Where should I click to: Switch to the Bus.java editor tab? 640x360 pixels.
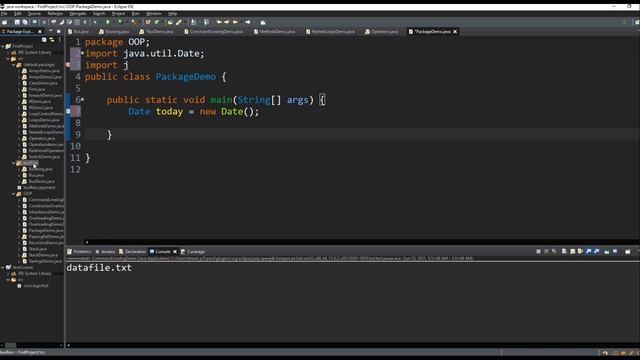(x=79, y=31)
